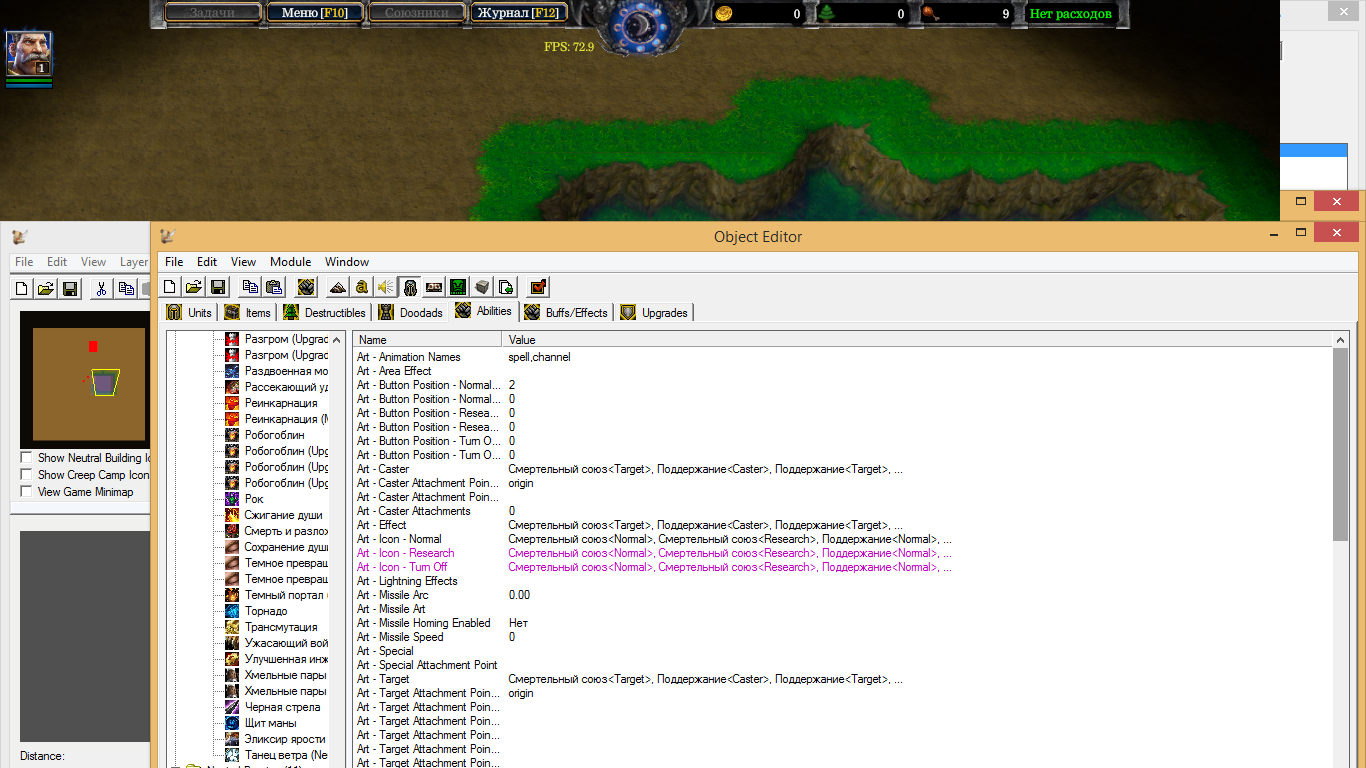Select the Art - Animation Names row
The height and width of the screenshot is (768, 1366).
coord(843,357)
